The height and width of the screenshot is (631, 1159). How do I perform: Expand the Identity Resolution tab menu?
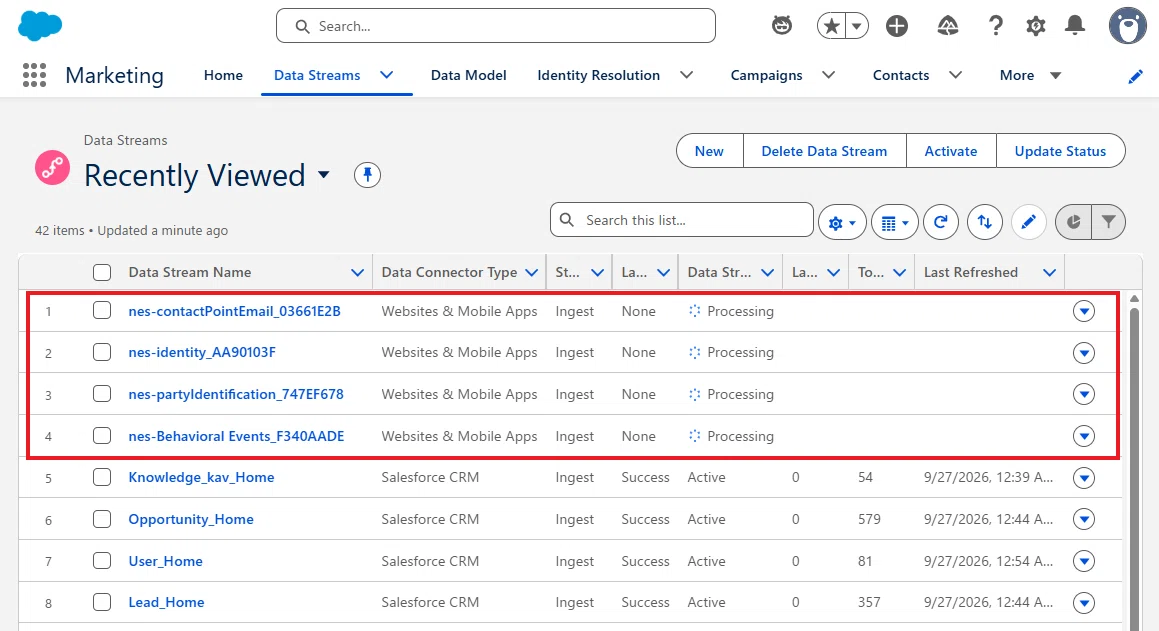[x=687, y=75]
